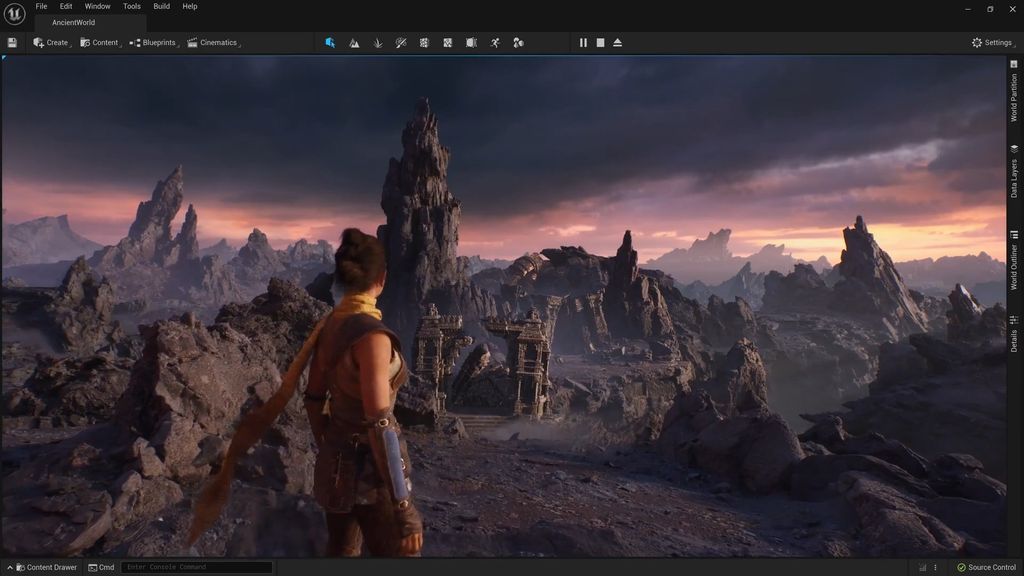Activate Mesh Paint mode

[401, 42]
